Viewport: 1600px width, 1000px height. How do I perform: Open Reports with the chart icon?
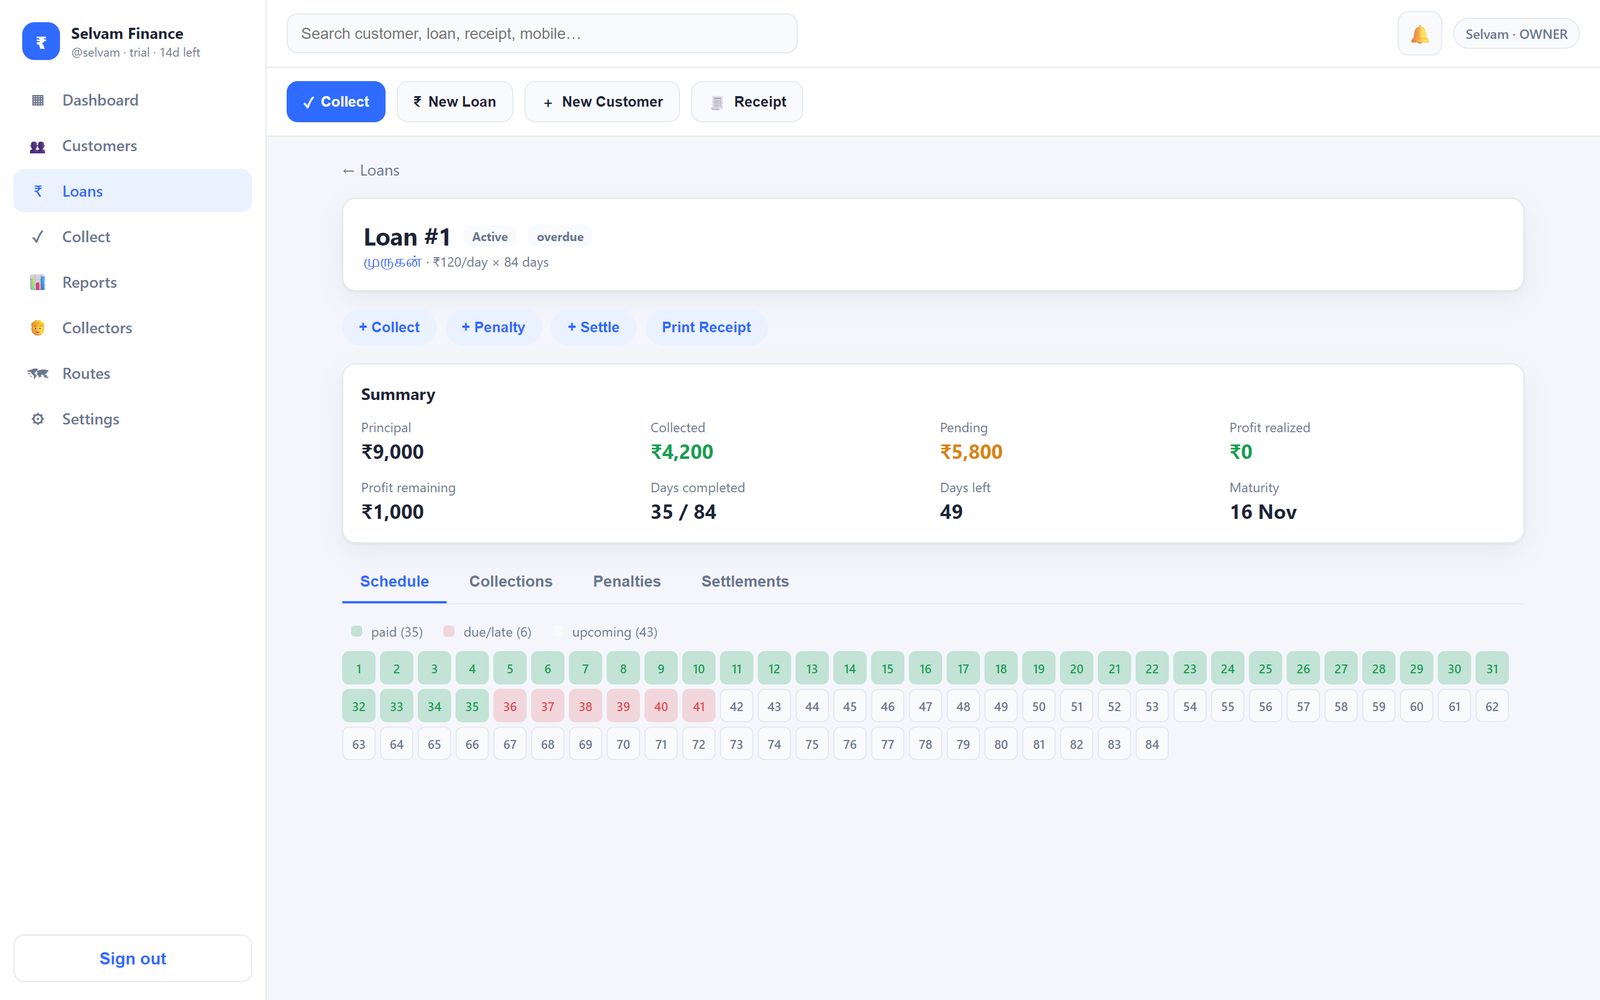pyautogui.click(x=132, y=282)
